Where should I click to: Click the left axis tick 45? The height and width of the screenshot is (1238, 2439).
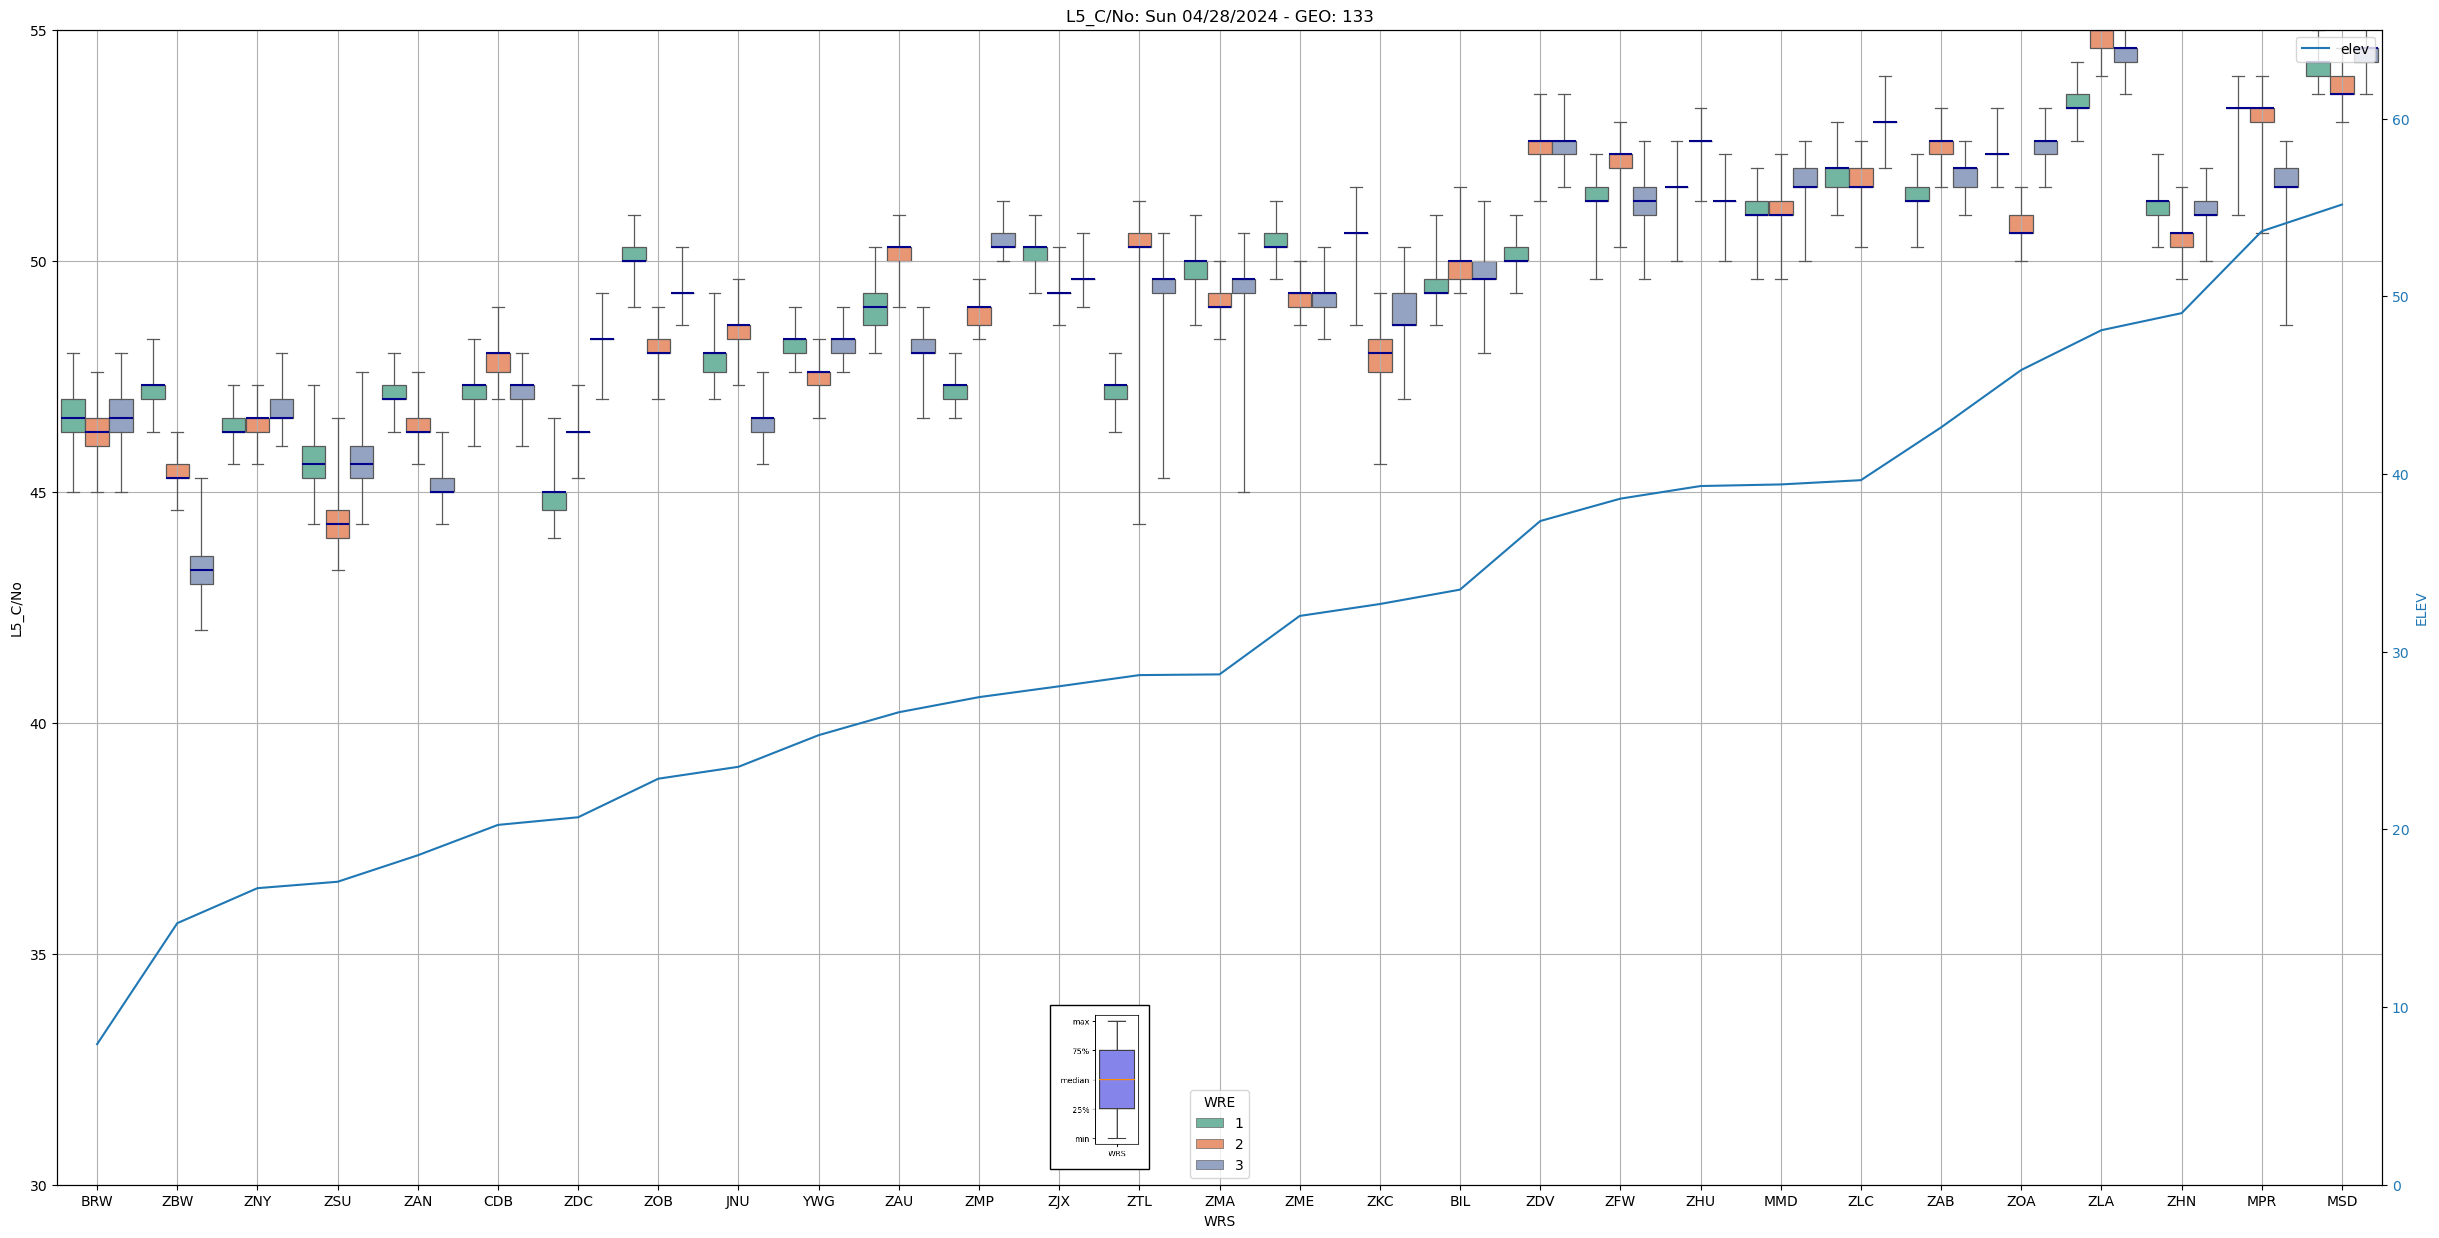39,493
